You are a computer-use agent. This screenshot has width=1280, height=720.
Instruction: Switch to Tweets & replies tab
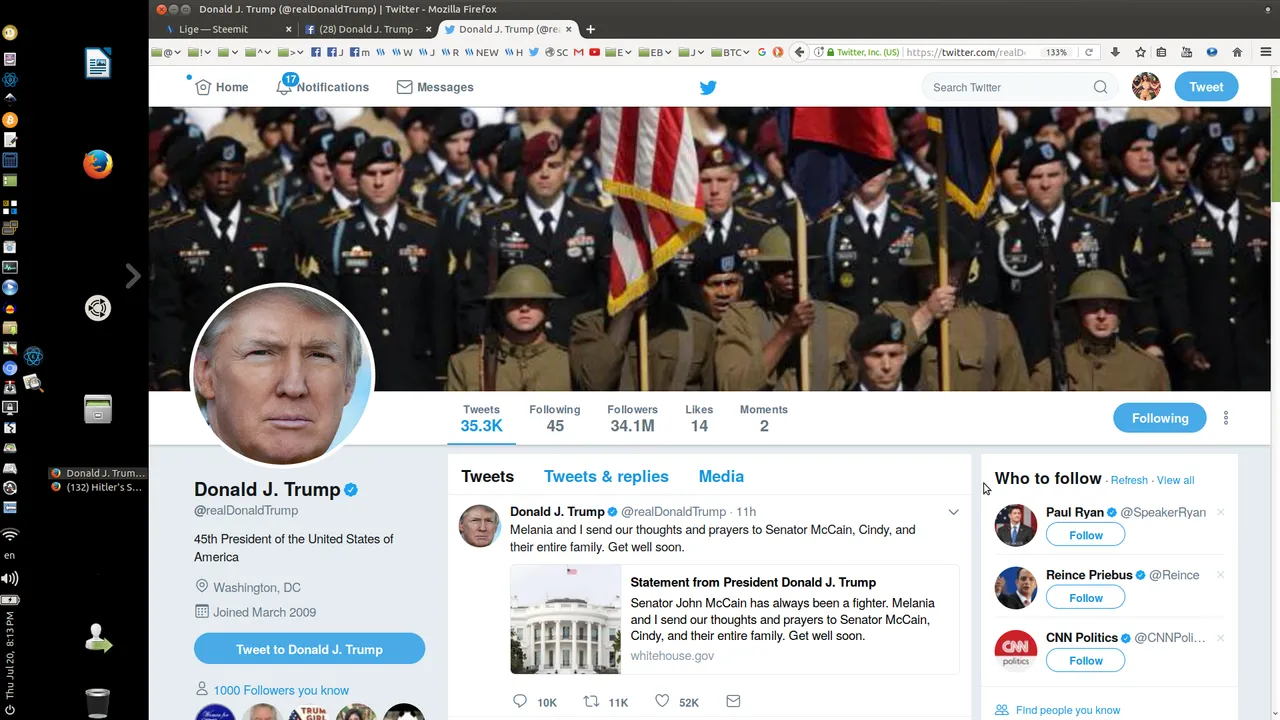point(606,477)
